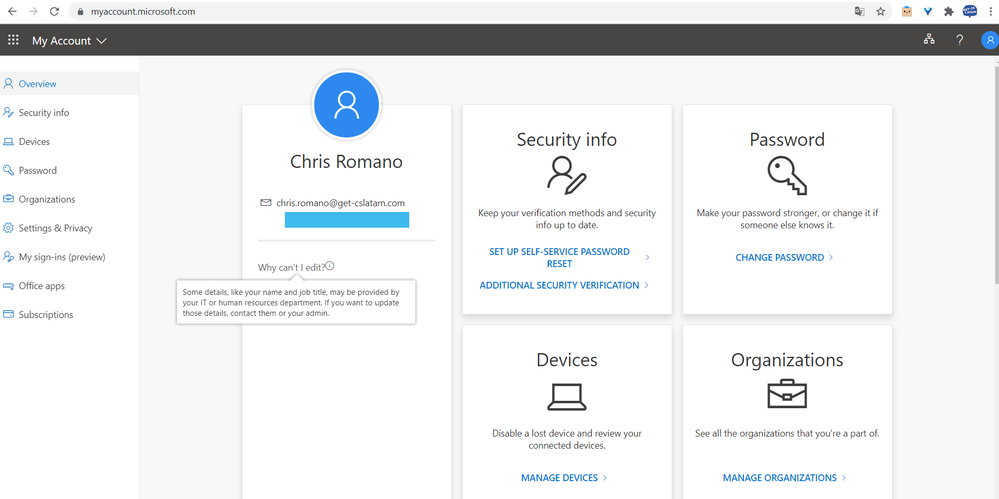Click the Overview person icon in sidebar
999x499 pixels.
click(8, 83)
